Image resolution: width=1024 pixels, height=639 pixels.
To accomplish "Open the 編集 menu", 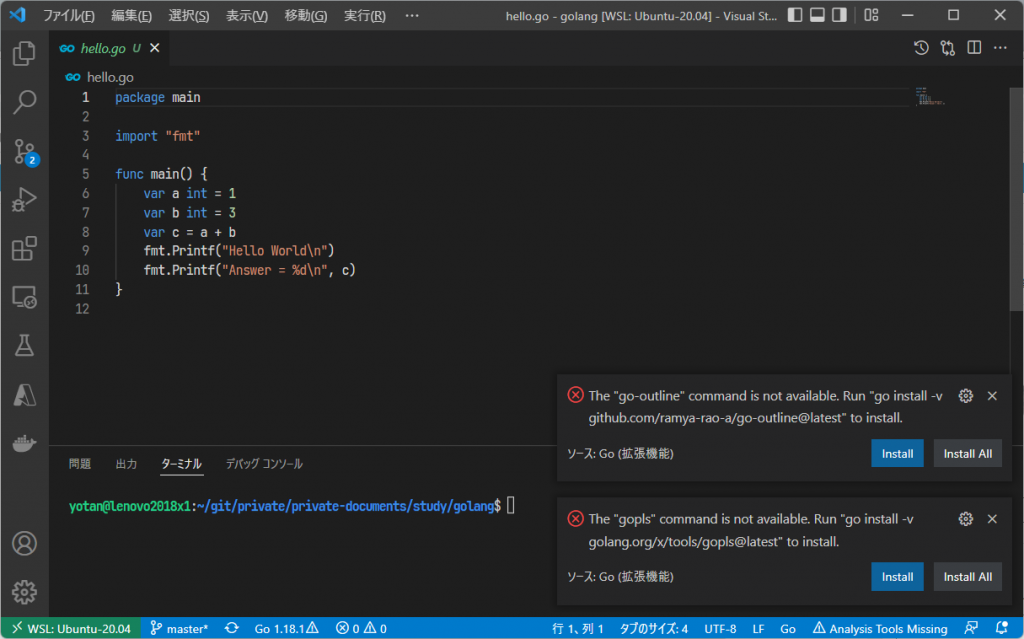I will click(131, 16).
